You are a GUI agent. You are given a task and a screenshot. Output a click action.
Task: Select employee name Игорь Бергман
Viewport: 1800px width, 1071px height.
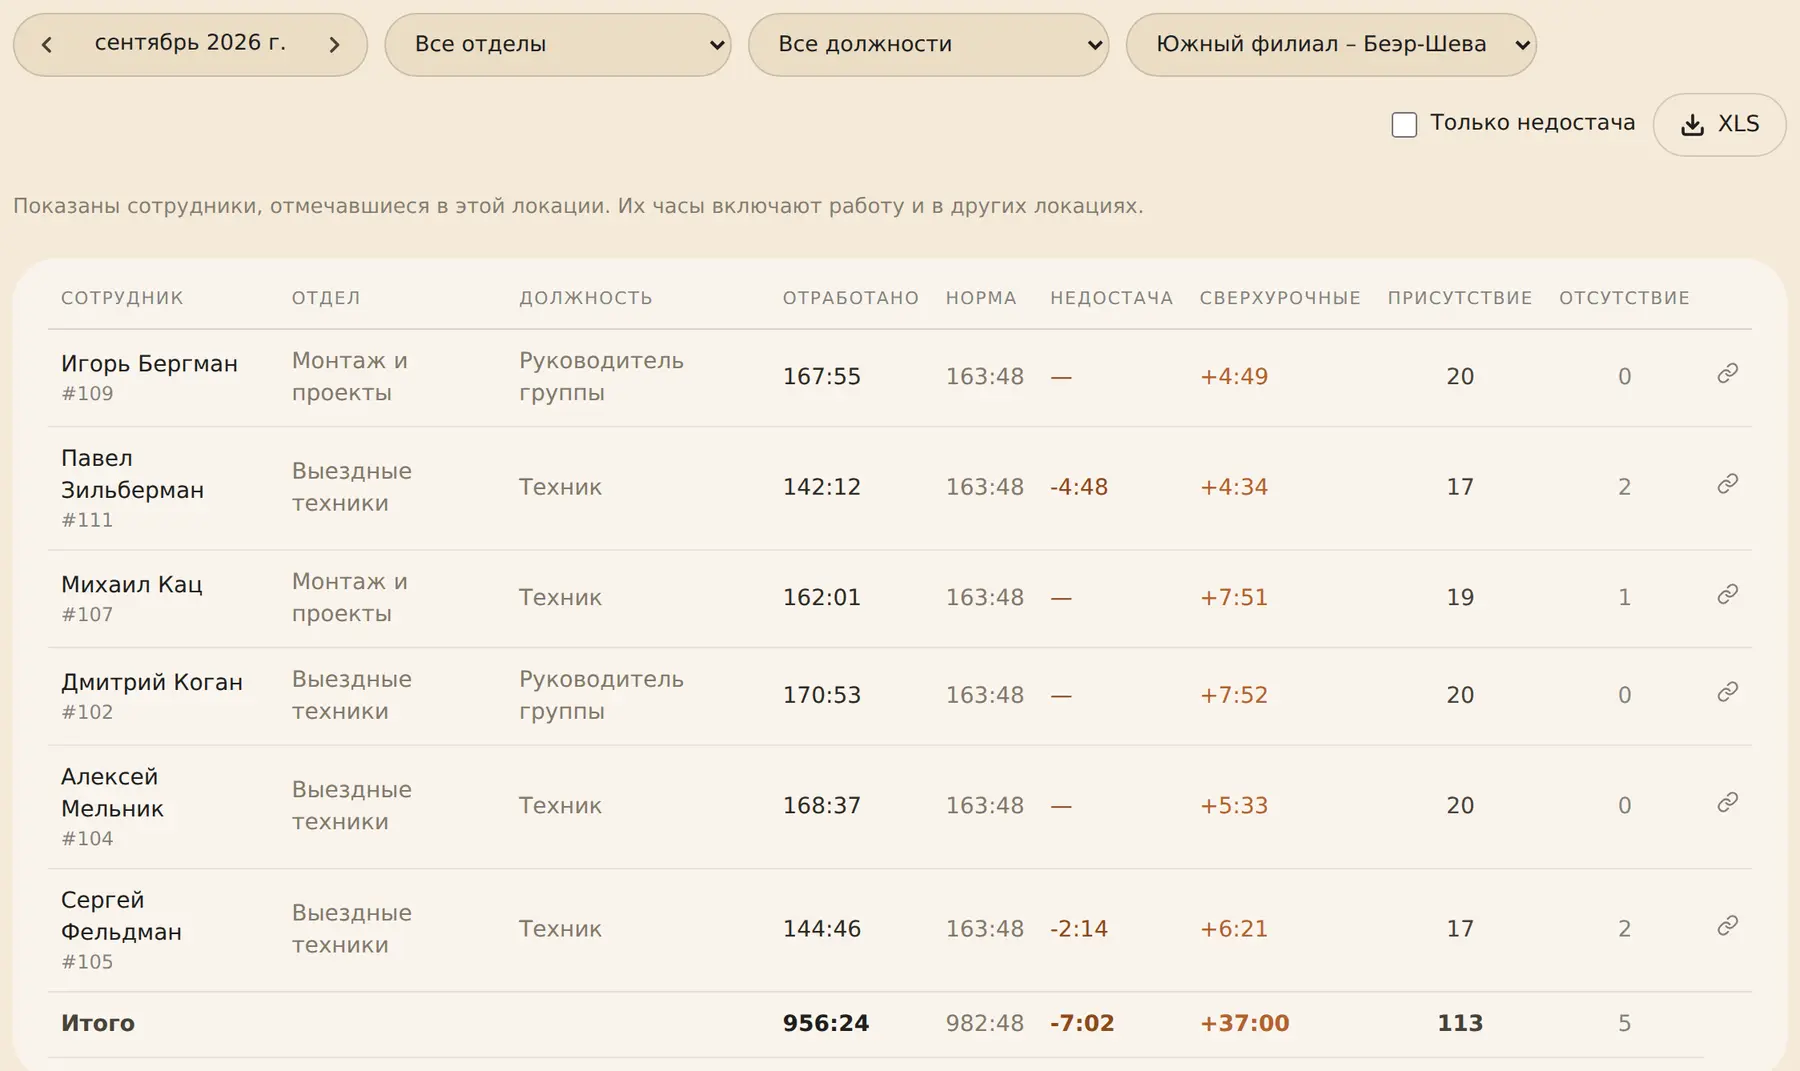point(149,364)
